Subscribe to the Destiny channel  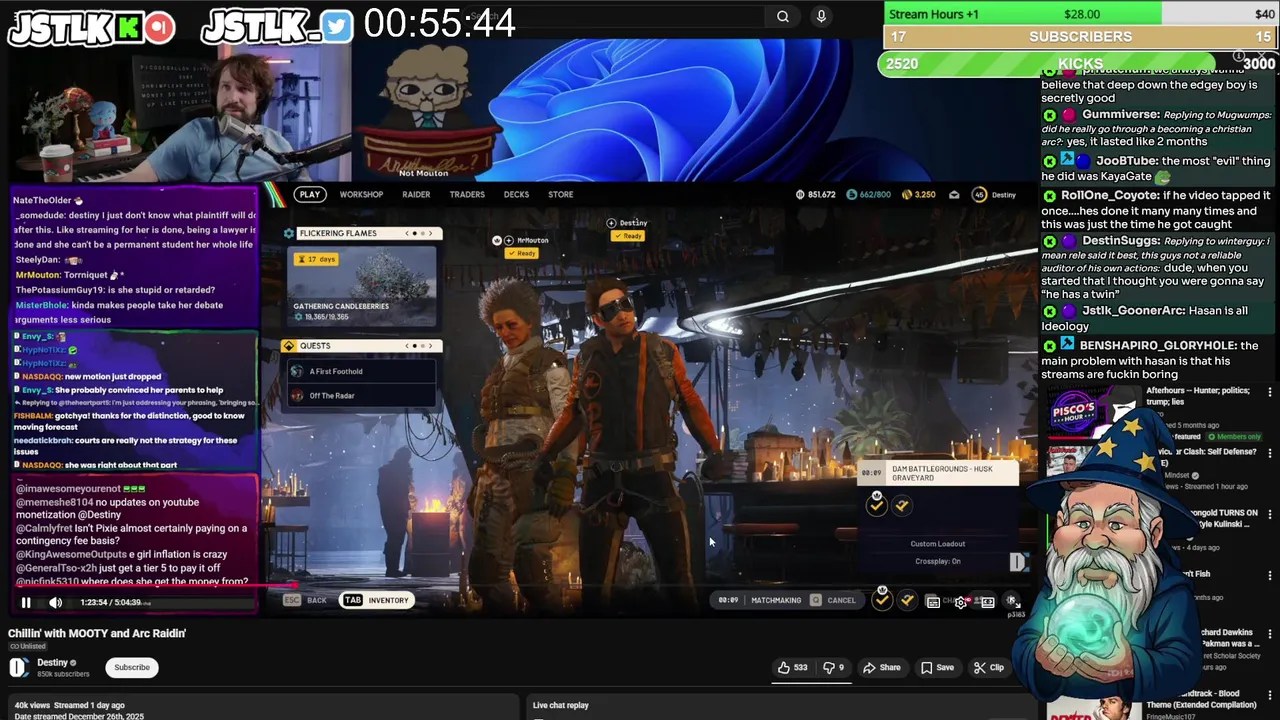pyautogui.click(x=132, y=667)
